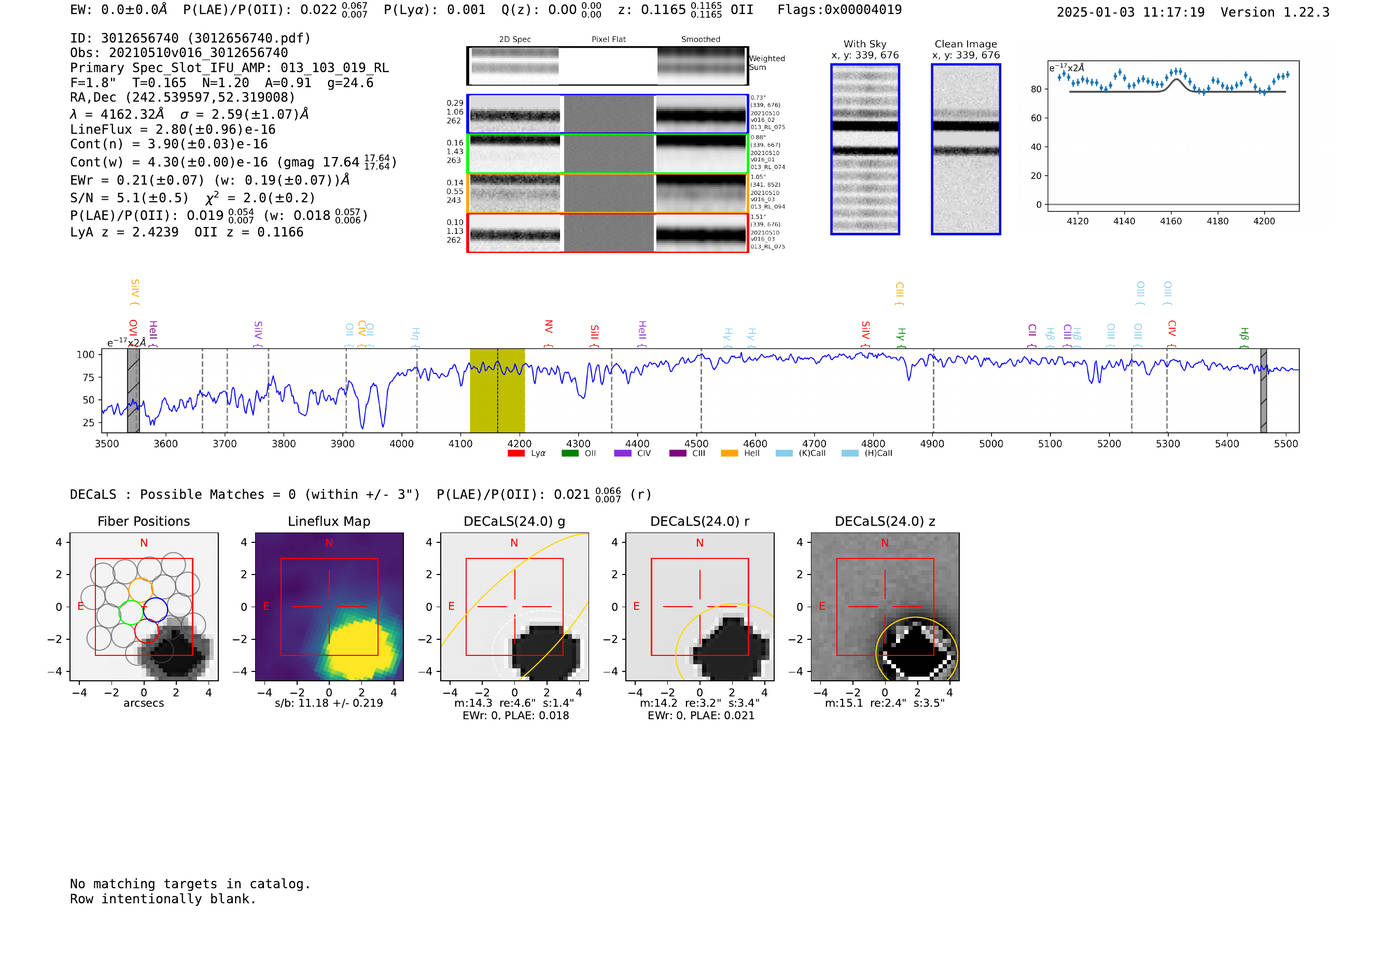Click the CIII legend swatch
Image resolution: width=1400 pixels, height=953 pixels.
pyautogui.click(x=677, y=454)
